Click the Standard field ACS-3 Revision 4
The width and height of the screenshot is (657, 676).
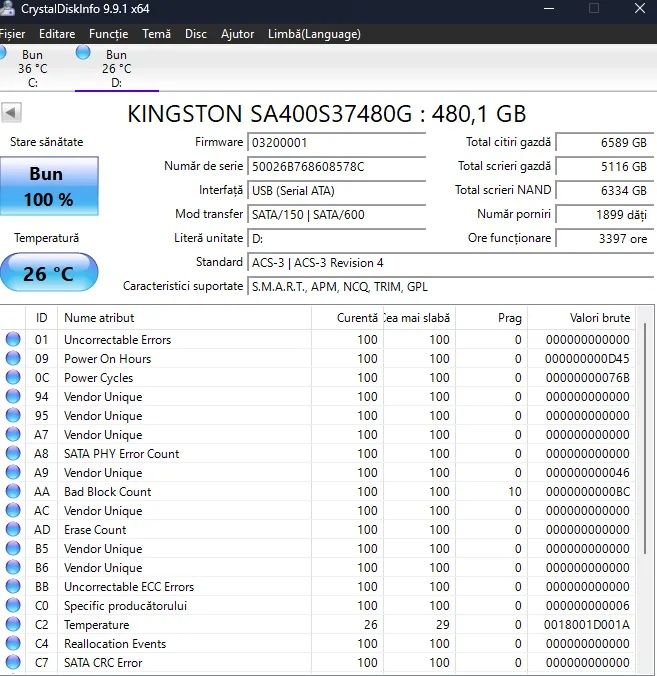451,263
